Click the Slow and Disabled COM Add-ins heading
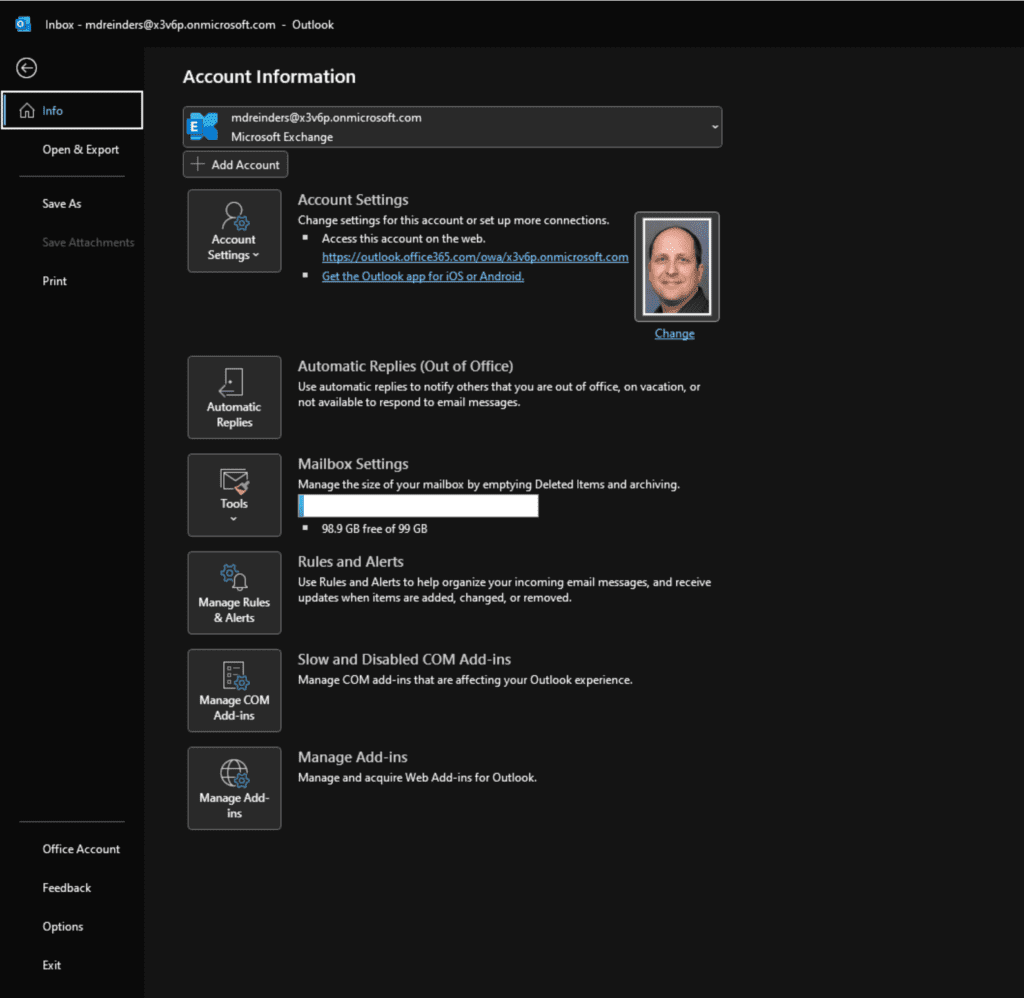The width and height of the screenshot is (1024, 998). tap(404, 659)
